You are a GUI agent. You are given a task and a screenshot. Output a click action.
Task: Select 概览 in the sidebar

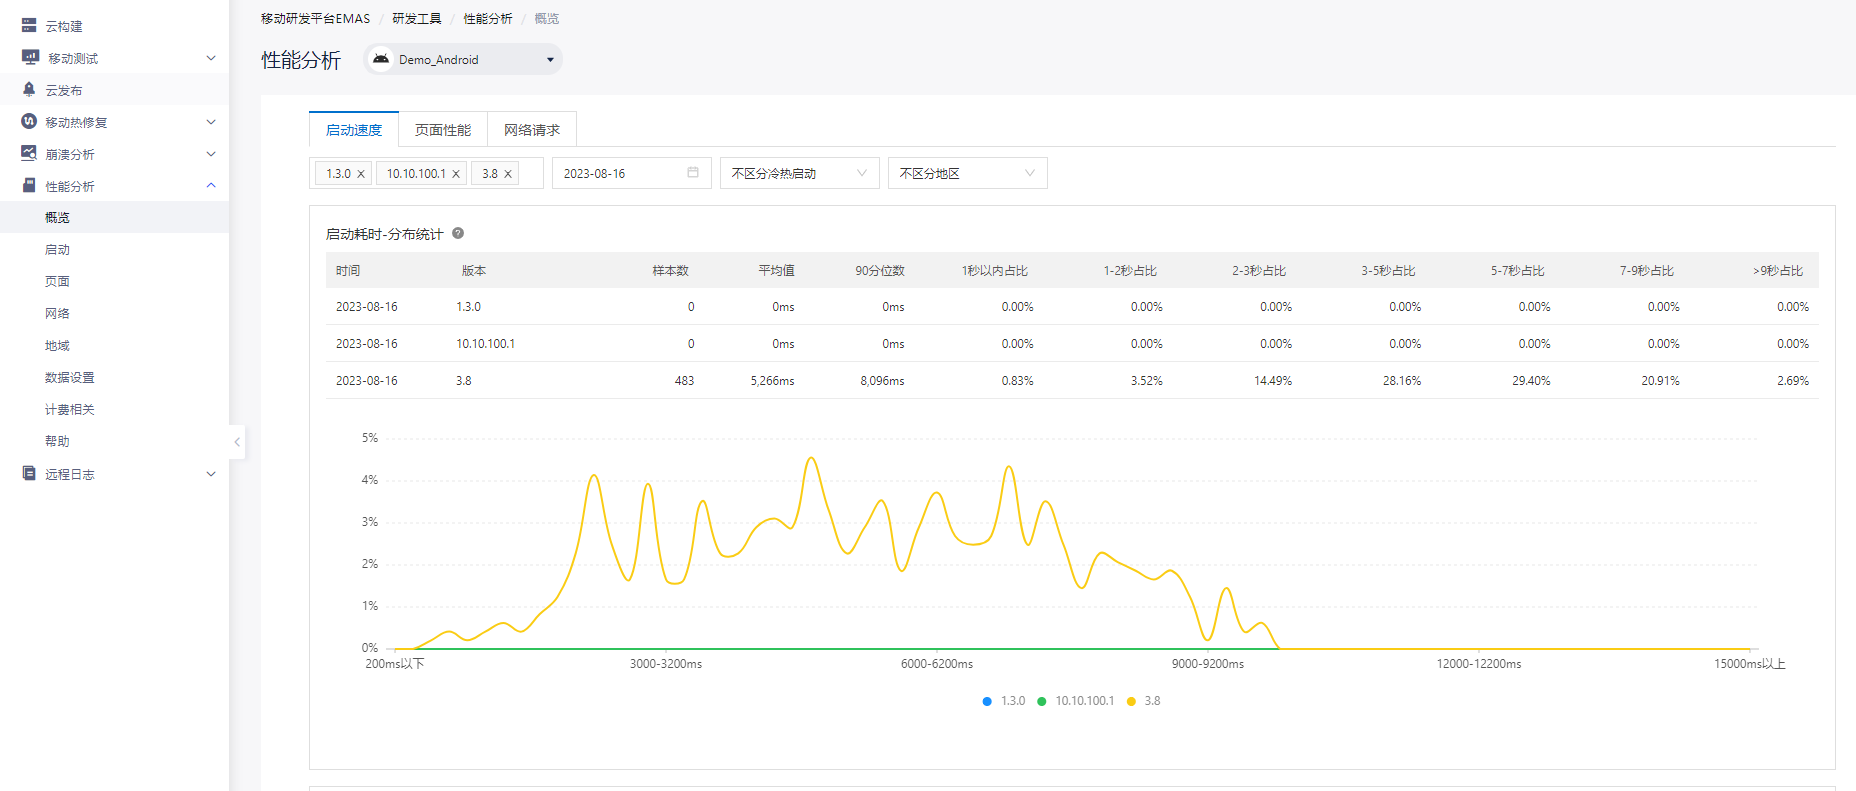point(114,217)
